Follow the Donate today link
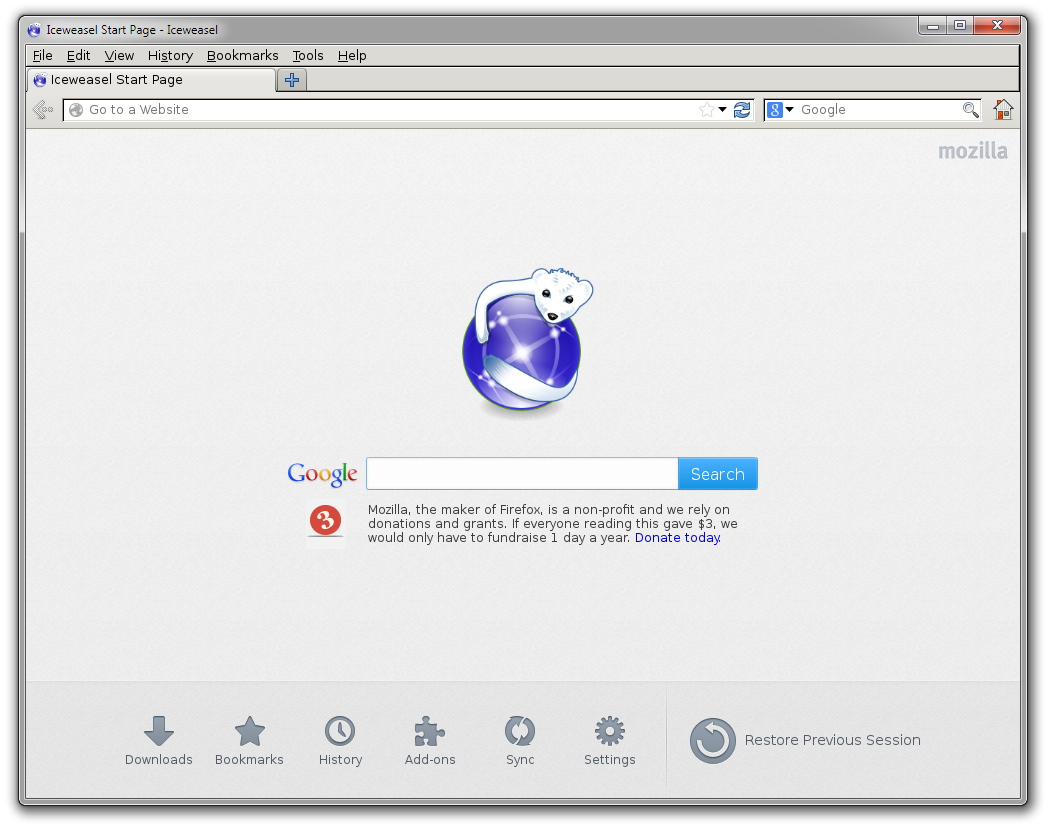Viewport: 1047px width, 826px height. point(677,538)
